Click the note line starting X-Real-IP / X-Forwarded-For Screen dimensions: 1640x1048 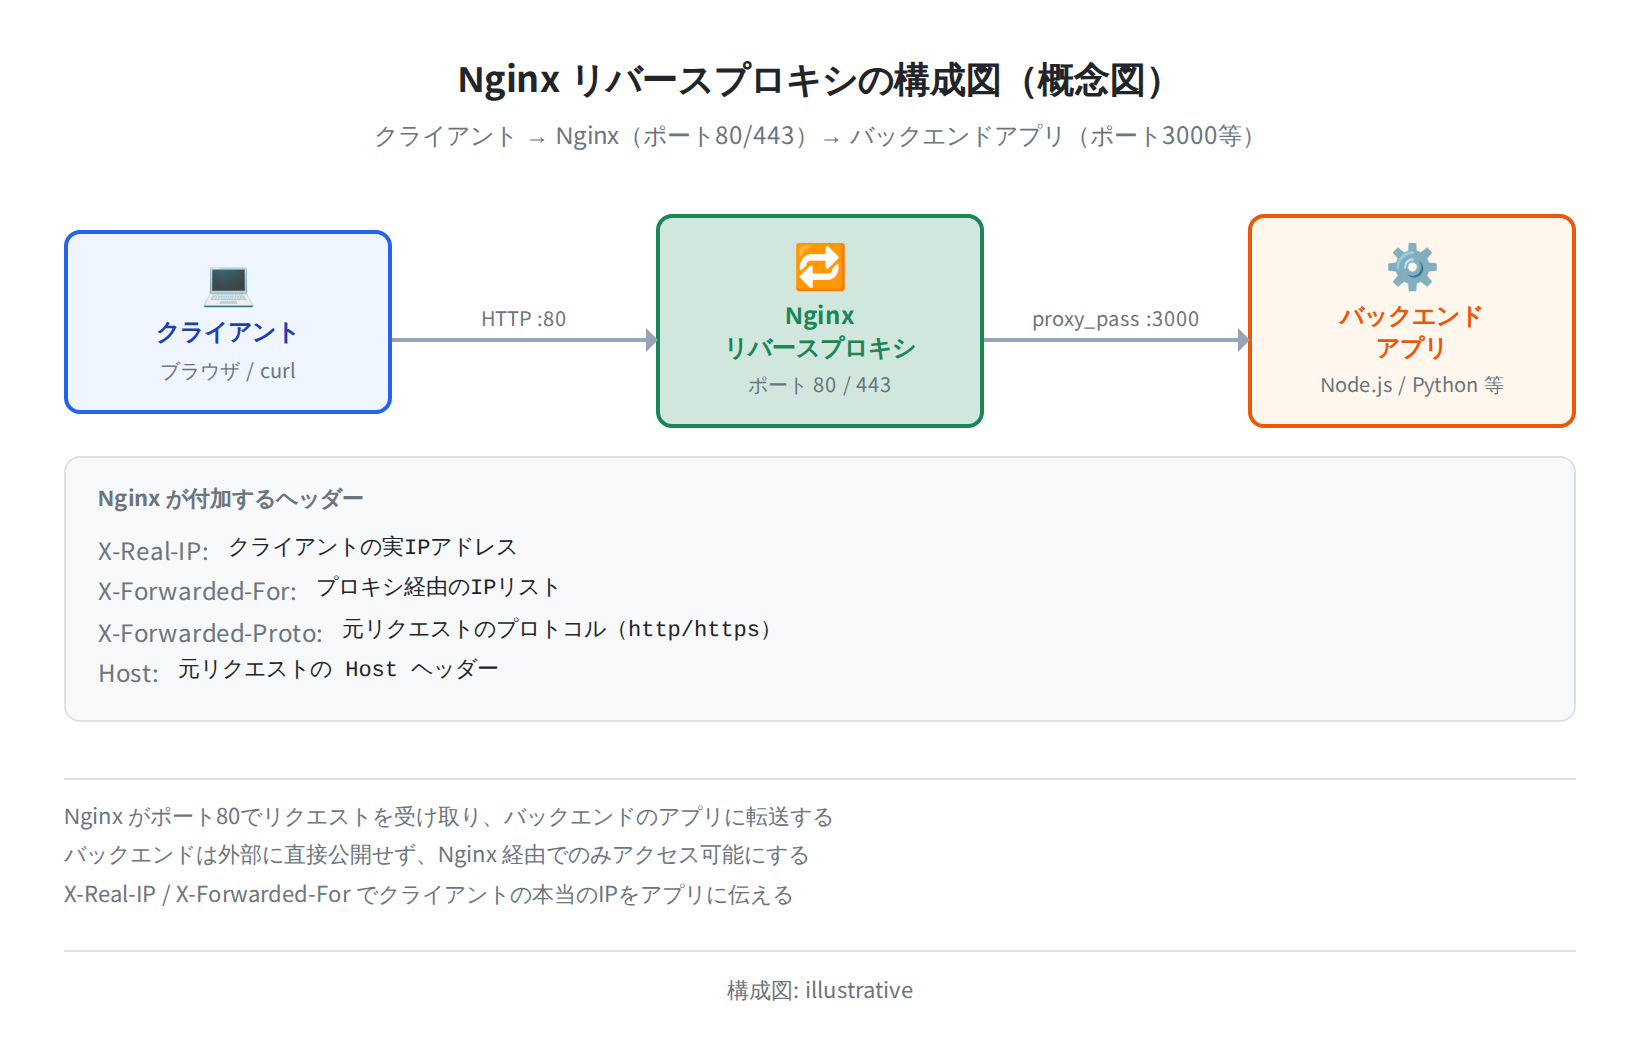coord(429,894)
